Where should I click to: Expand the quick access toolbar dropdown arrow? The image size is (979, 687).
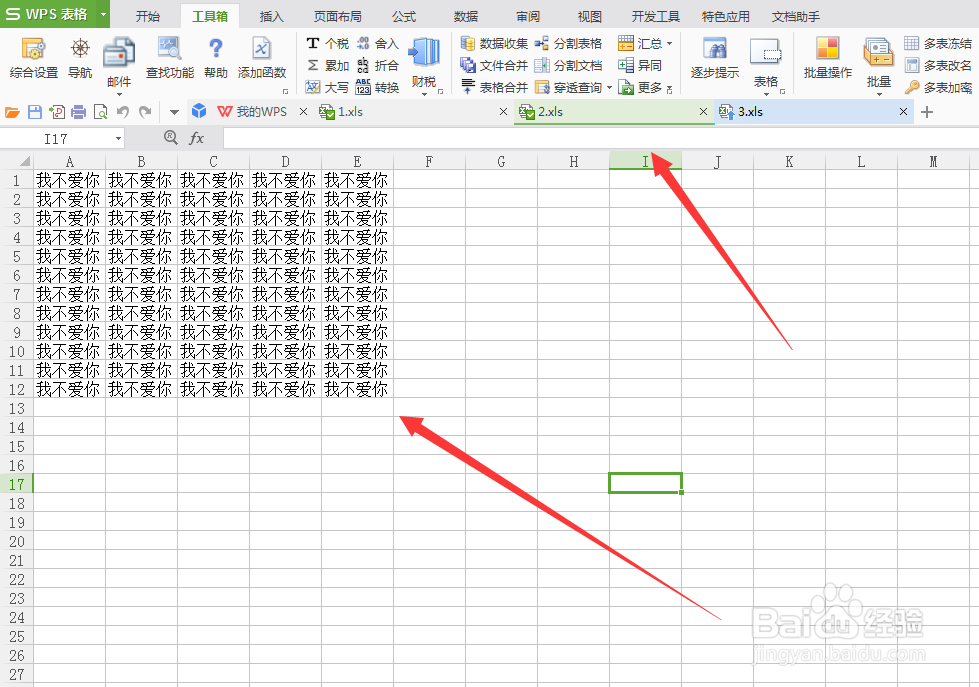(x=174, y=112)
